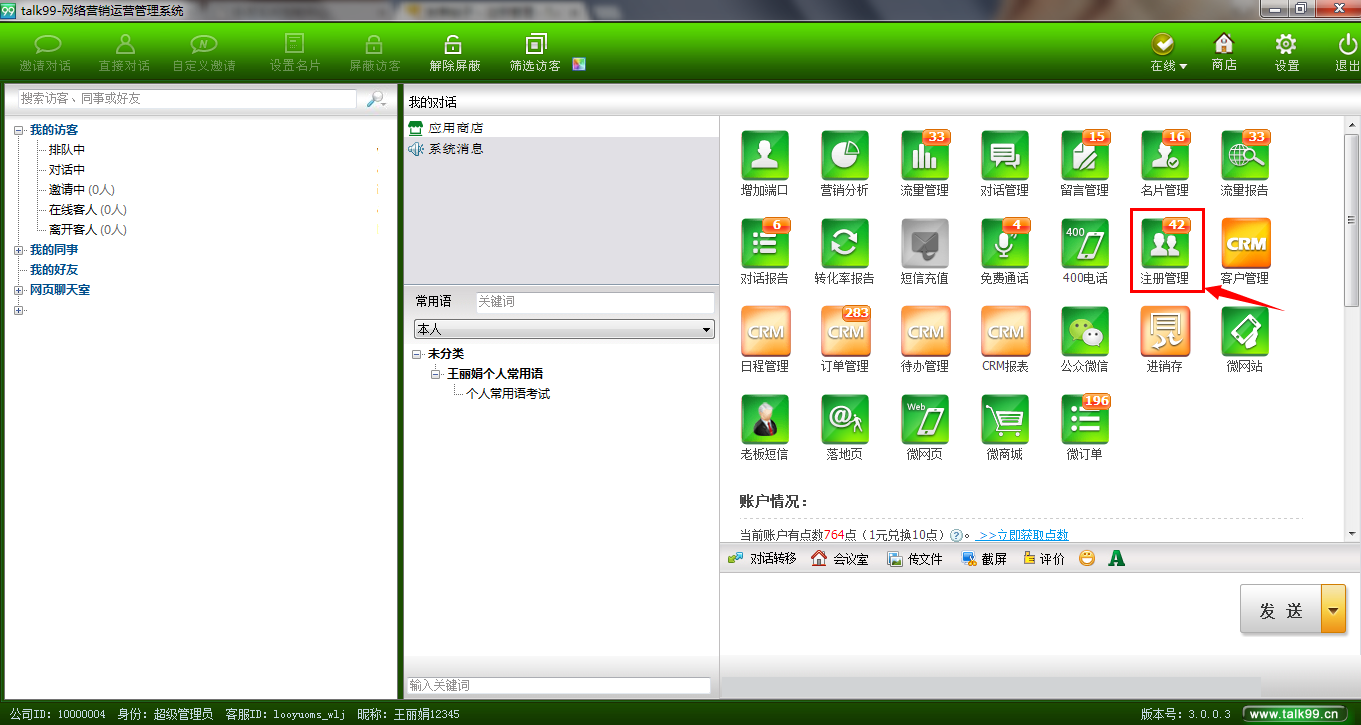Image resolution: width=1361 pixels, height=725 pixels.
Task: Collapse 王丽娟个人常用语 node
Action: click(x=436, y=374)
